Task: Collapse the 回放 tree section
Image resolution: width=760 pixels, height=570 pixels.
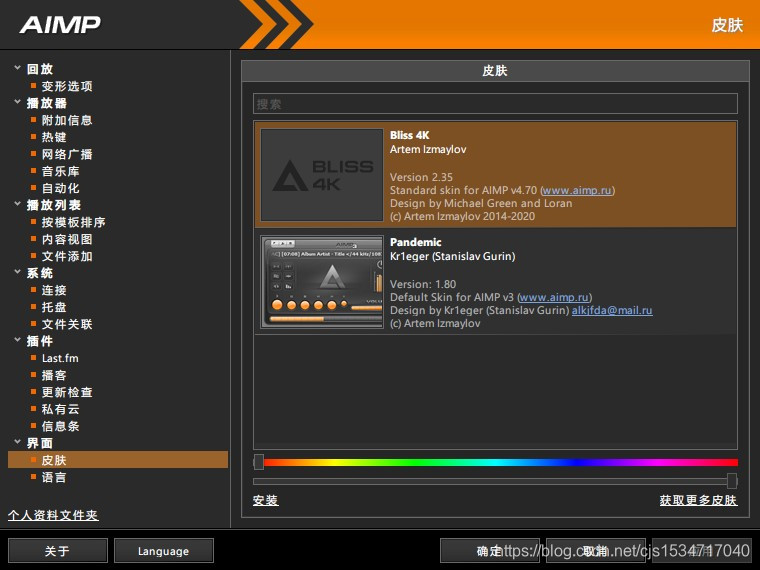Action: click(x=17, y=68)
